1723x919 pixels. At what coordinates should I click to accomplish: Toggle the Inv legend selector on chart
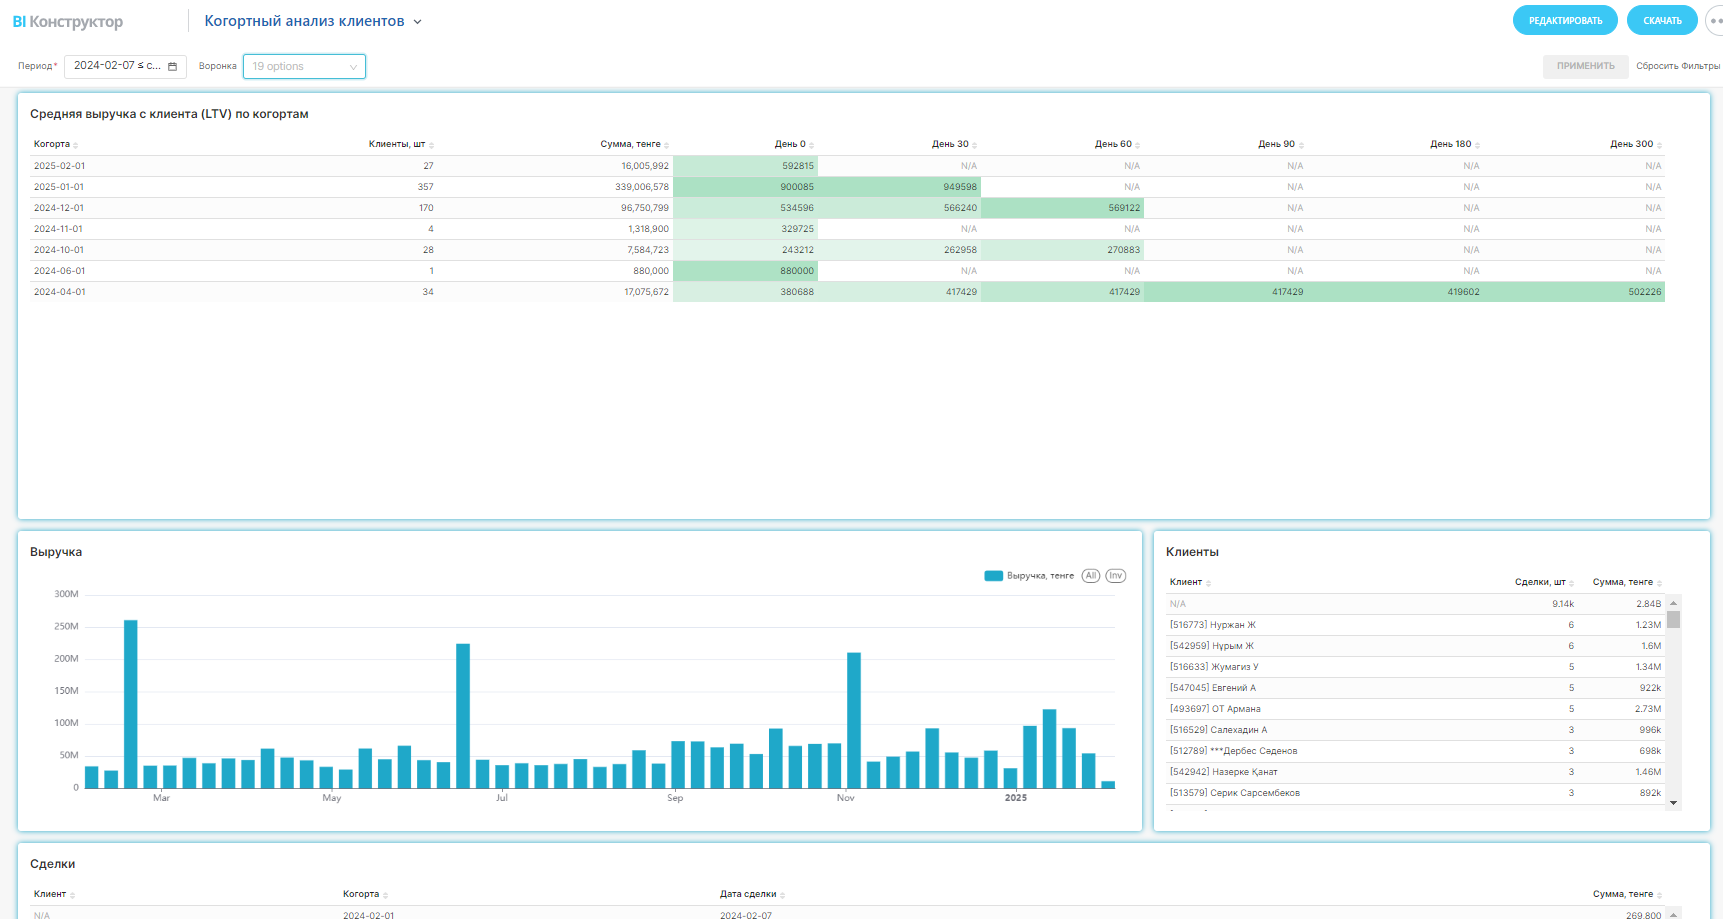1116,576
